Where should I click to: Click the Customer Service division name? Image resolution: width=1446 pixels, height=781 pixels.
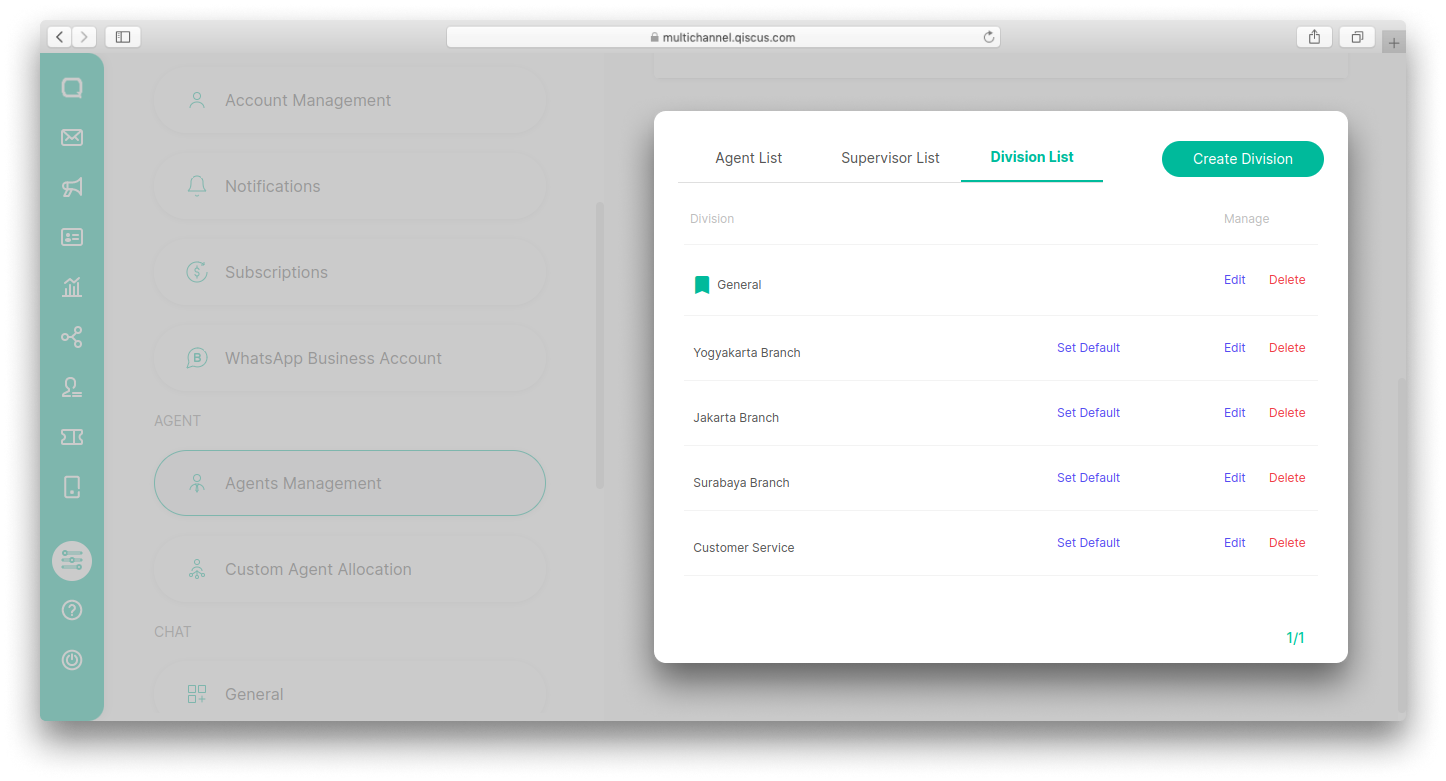744,548
